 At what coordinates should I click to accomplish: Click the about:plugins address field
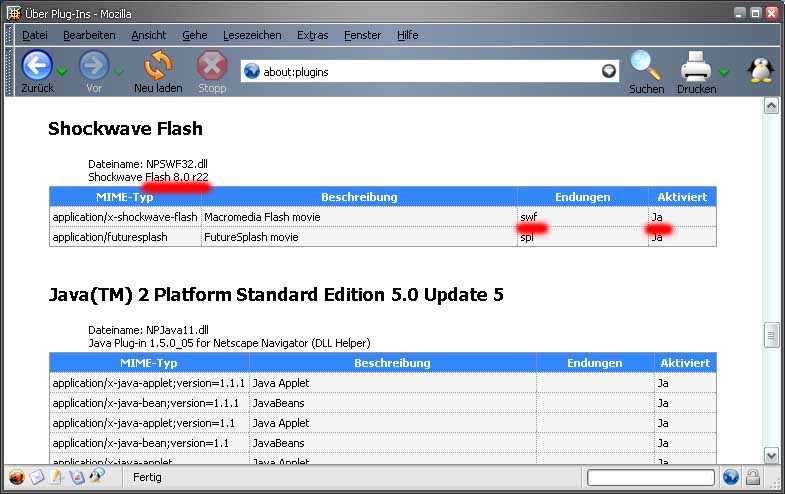(430, 72)
